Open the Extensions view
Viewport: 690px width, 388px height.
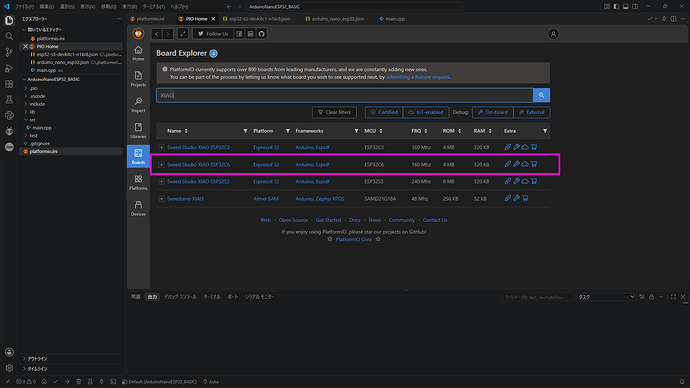[9, 84]
